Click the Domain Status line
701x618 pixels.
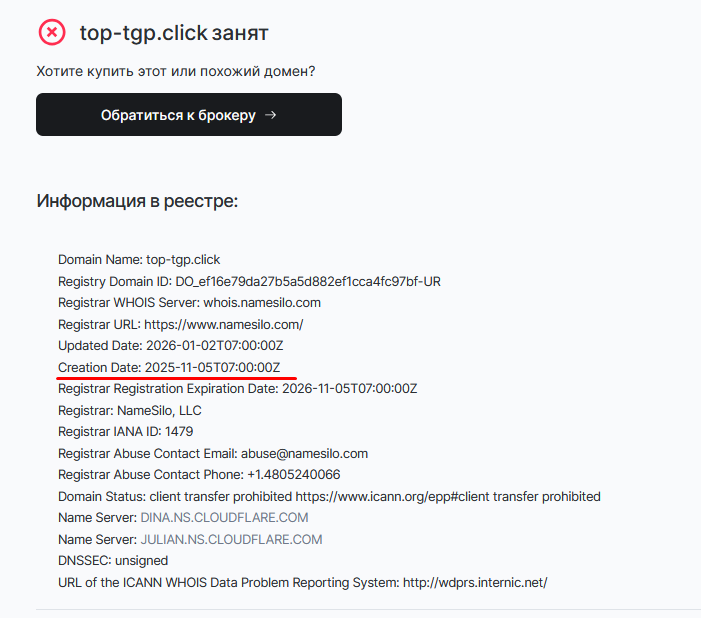coord(329,497)
